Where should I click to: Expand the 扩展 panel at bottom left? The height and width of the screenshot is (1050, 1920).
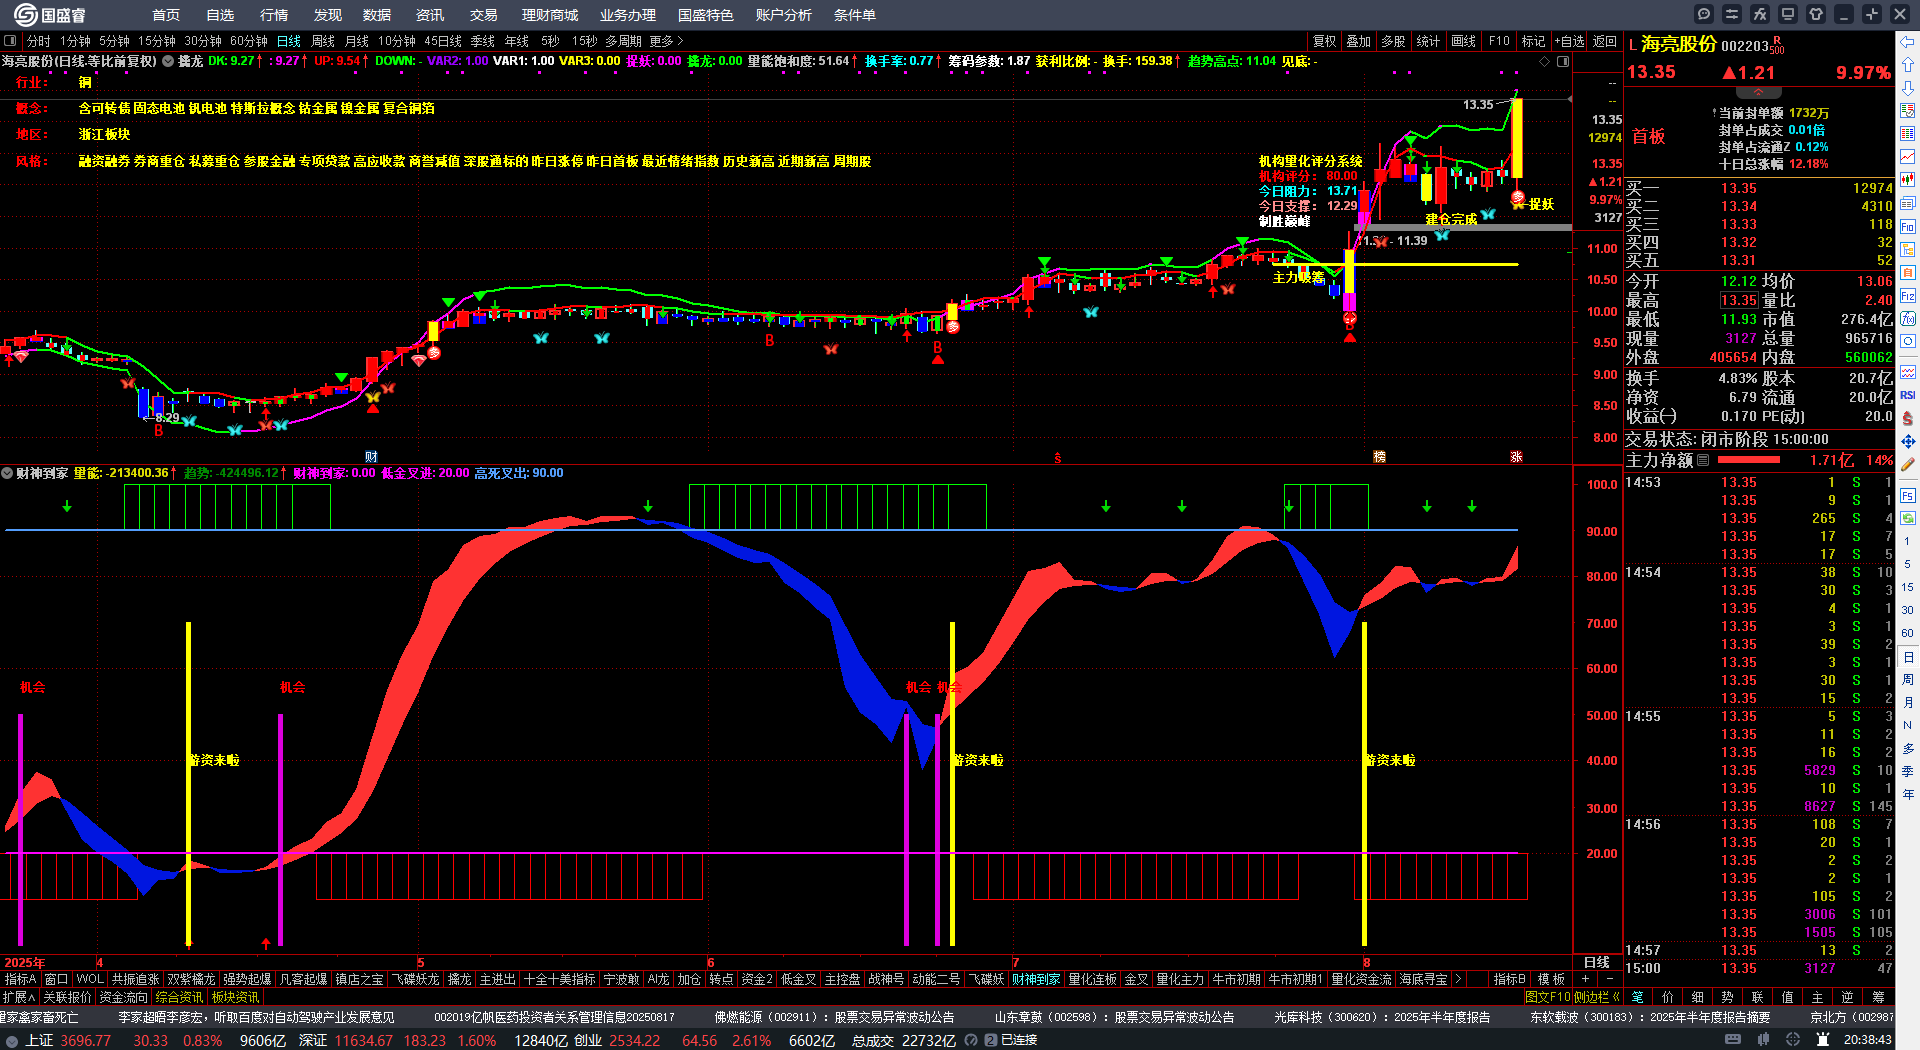pyautogui.click(x=19, y=997)
